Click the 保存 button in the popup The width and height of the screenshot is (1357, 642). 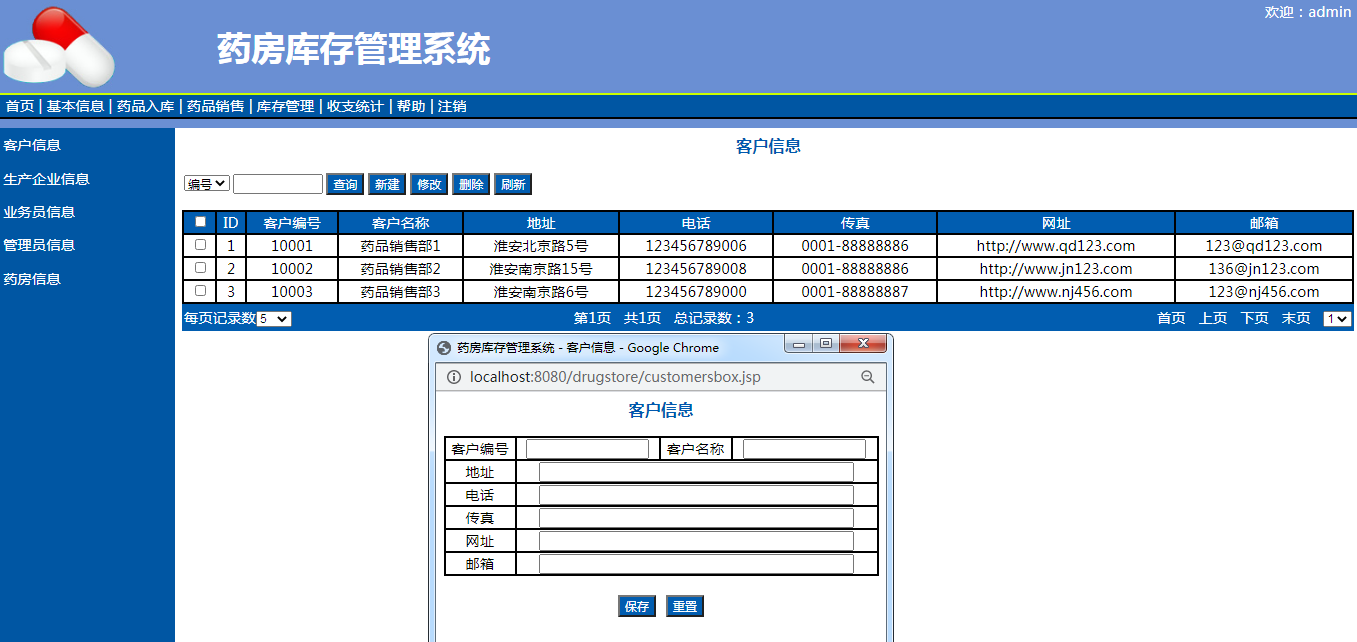(x=637, y=606)
